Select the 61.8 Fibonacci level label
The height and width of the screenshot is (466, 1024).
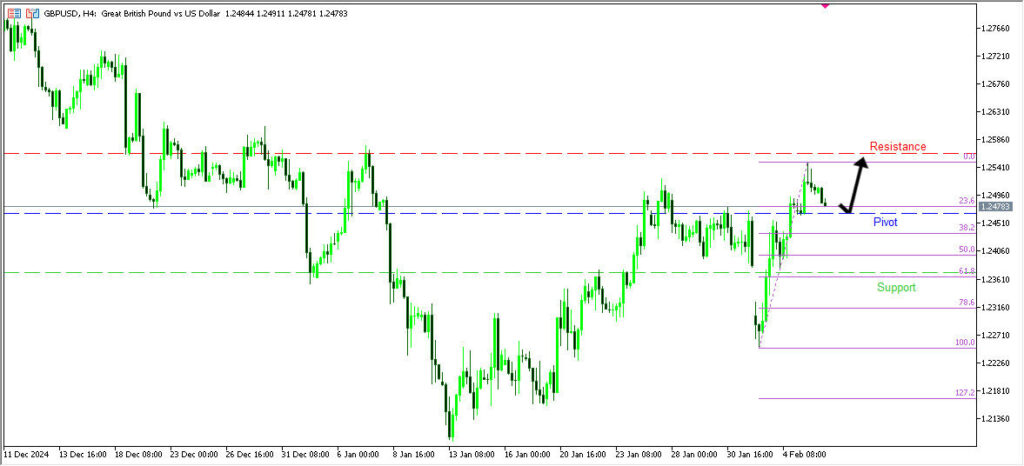tap(966, 271)
